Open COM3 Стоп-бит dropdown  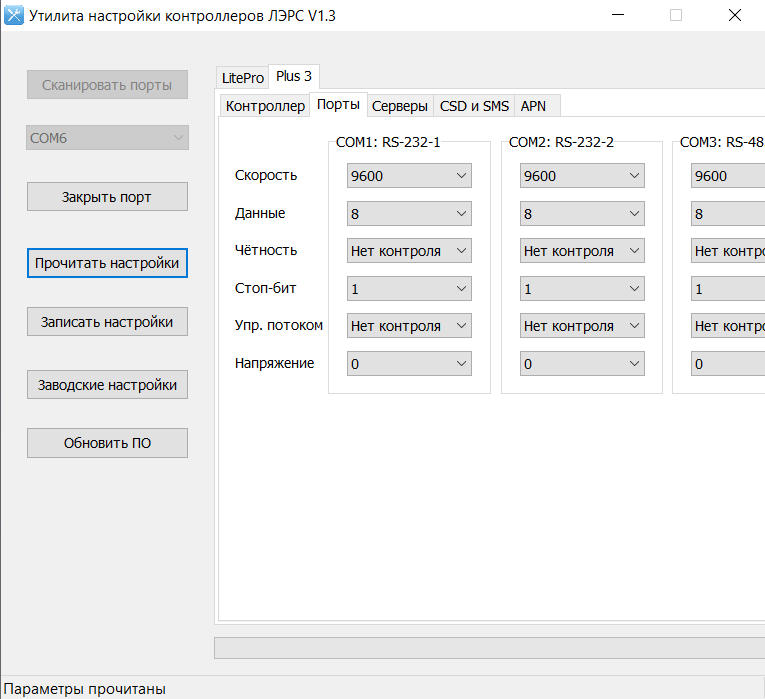click(x=728, y=289)
